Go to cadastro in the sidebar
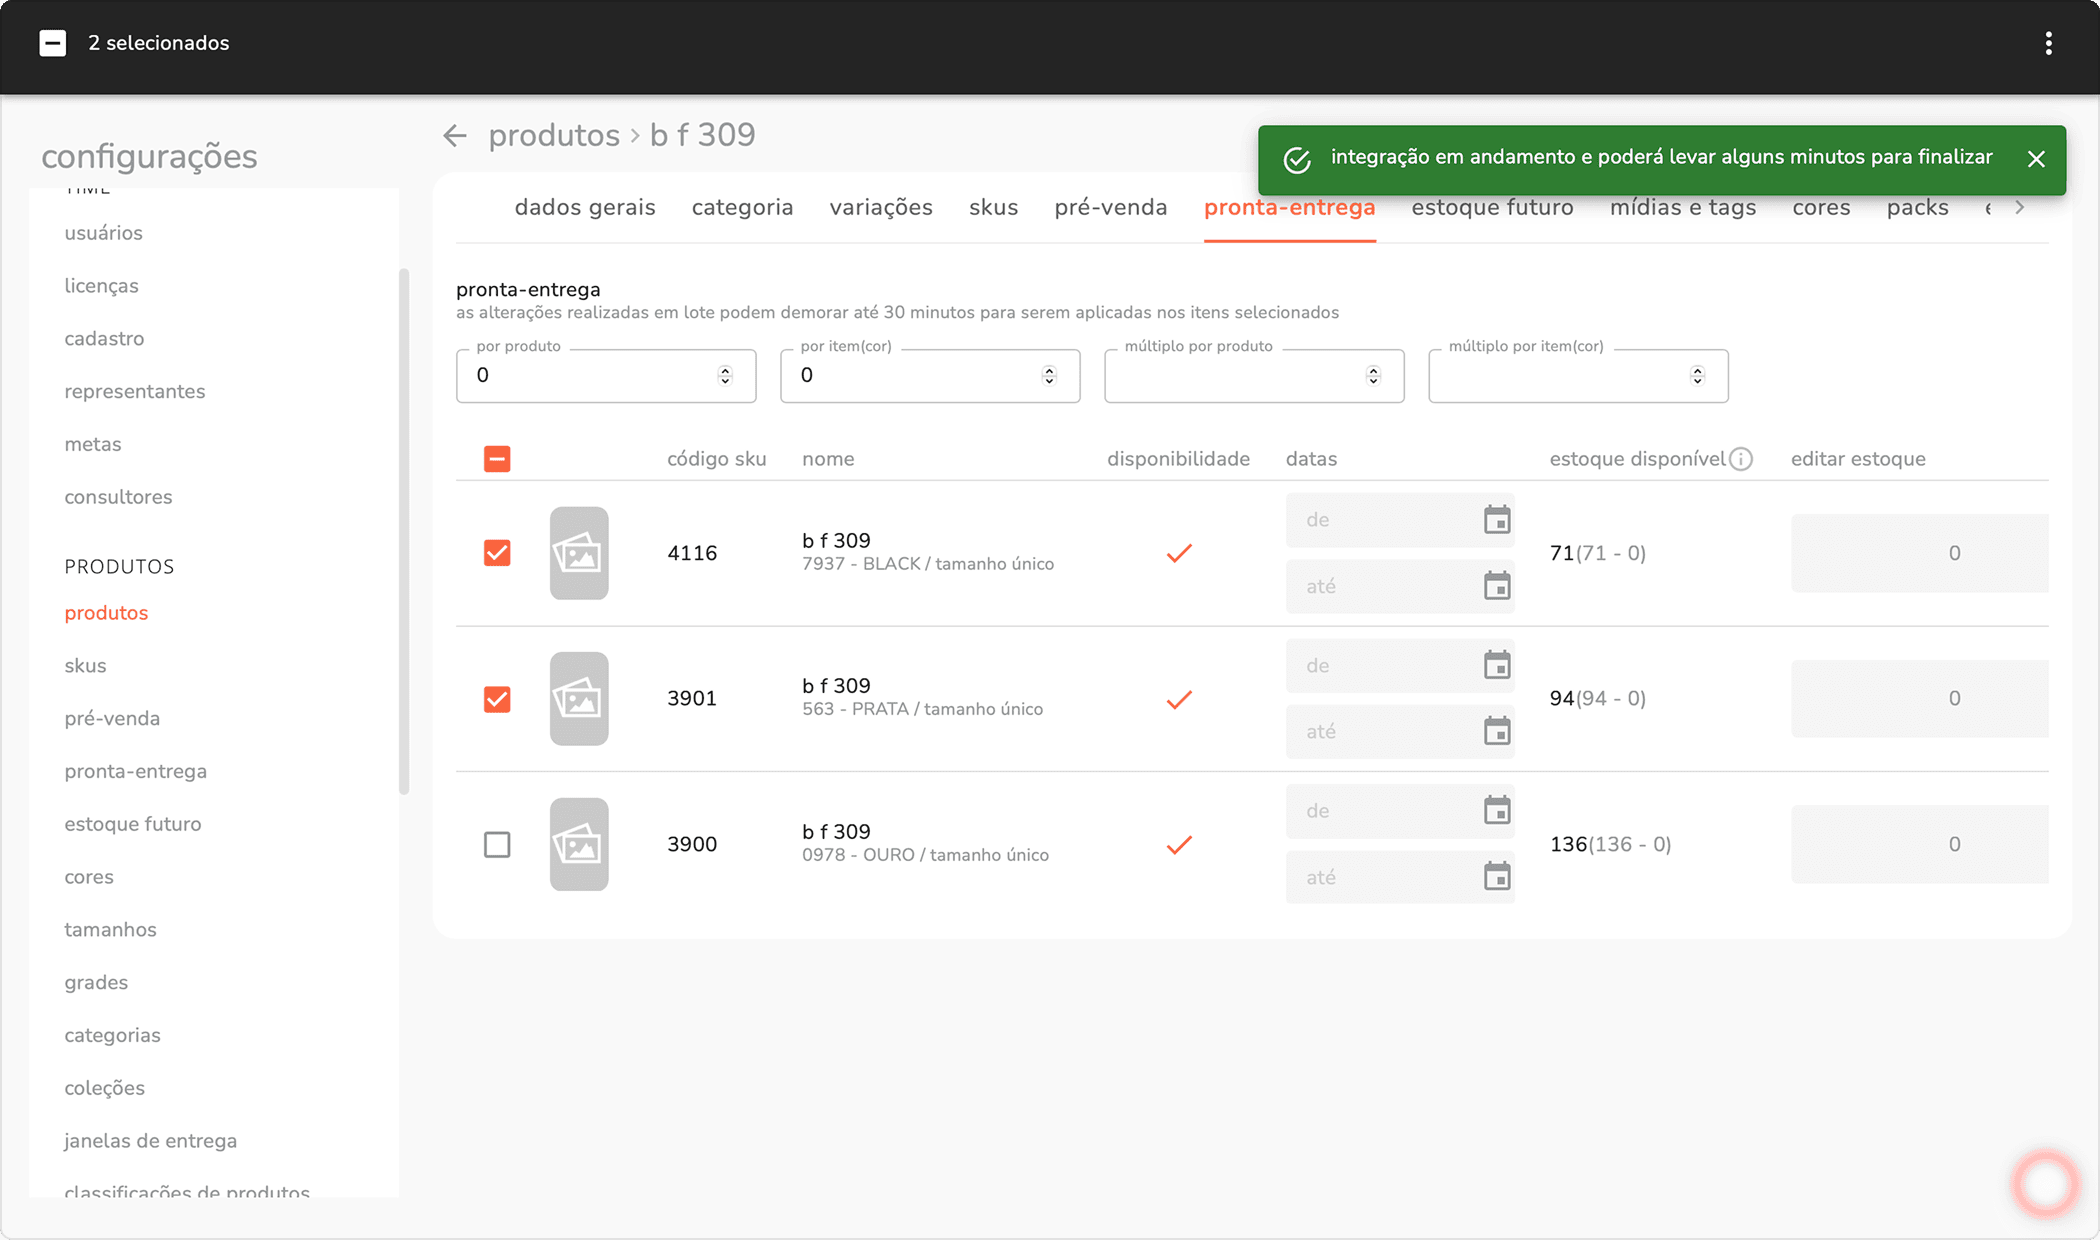The width and height of the screenshot is (2100, 1240). [x=104, y=339]
